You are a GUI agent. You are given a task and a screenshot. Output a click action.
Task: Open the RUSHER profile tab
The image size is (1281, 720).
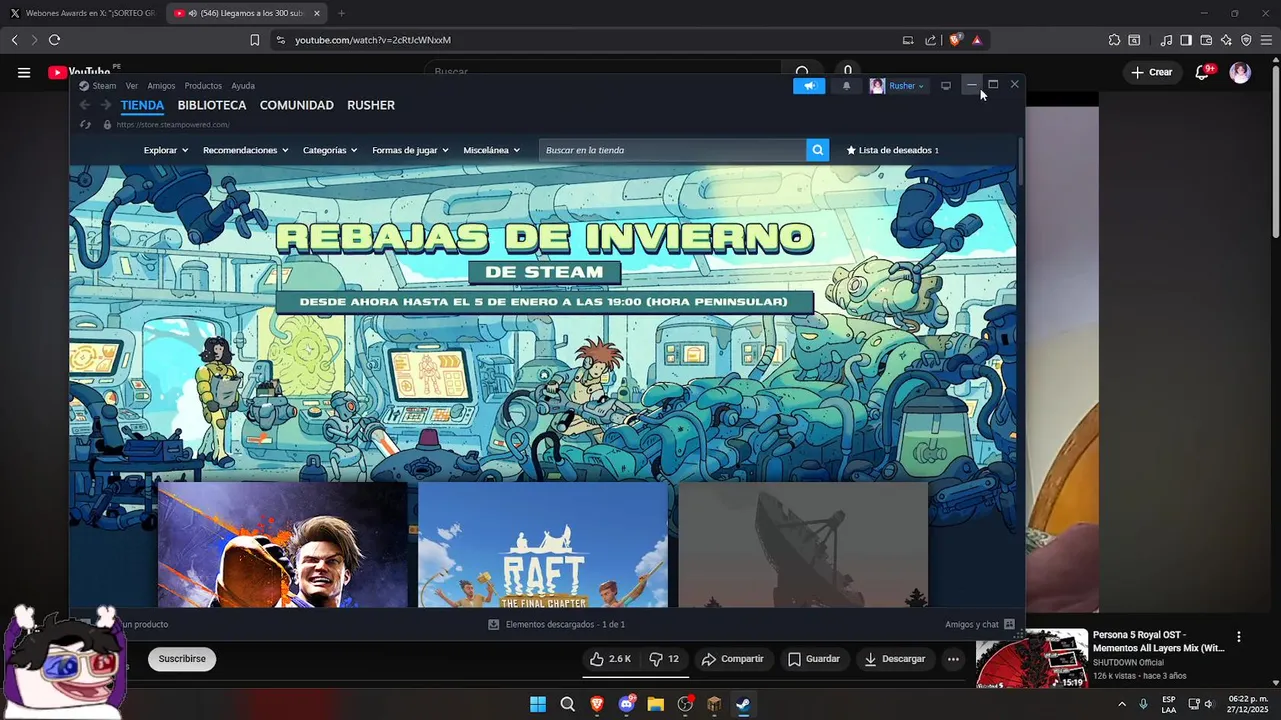coord(371,105)
